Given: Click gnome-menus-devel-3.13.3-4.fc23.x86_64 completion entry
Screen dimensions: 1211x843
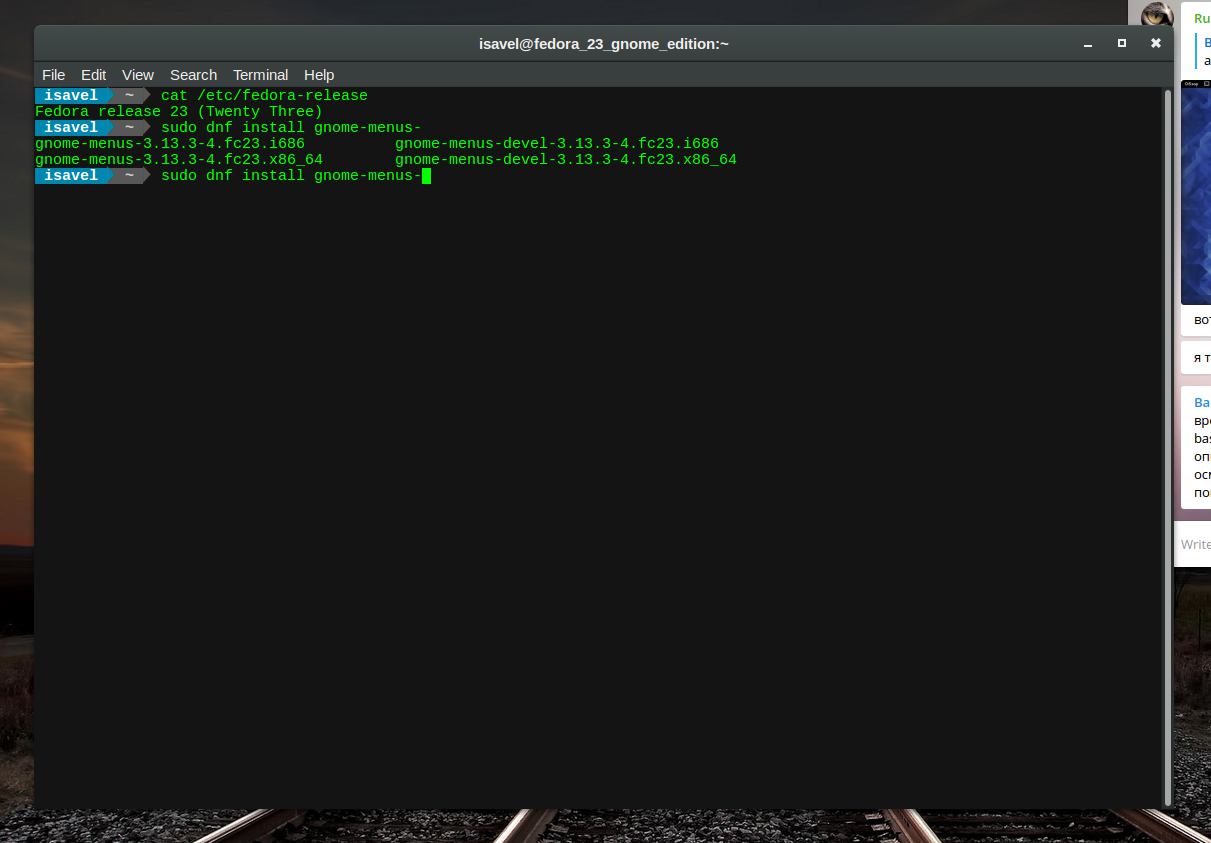Looking at the screenshot, I should click(x=566, y=159).
